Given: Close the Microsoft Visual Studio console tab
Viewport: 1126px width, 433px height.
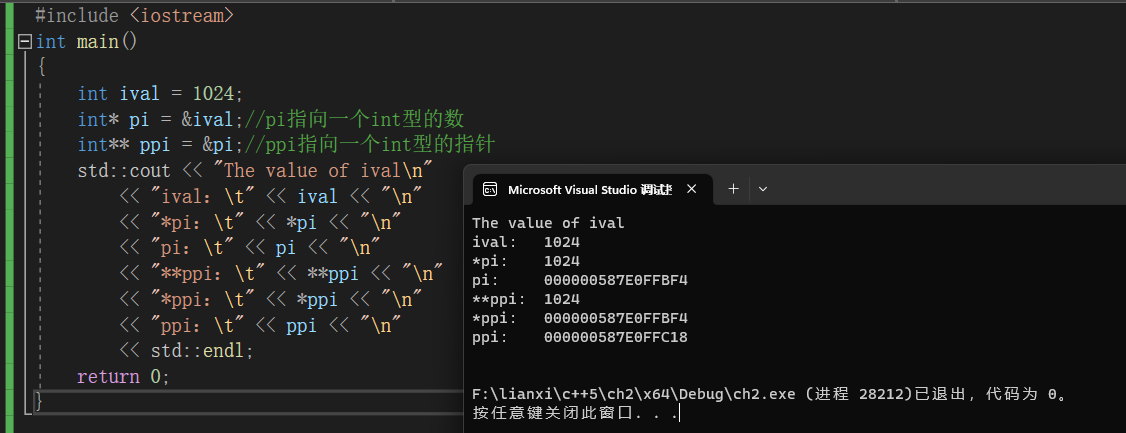Looking at the screenshot, I should tap(691, 190).
